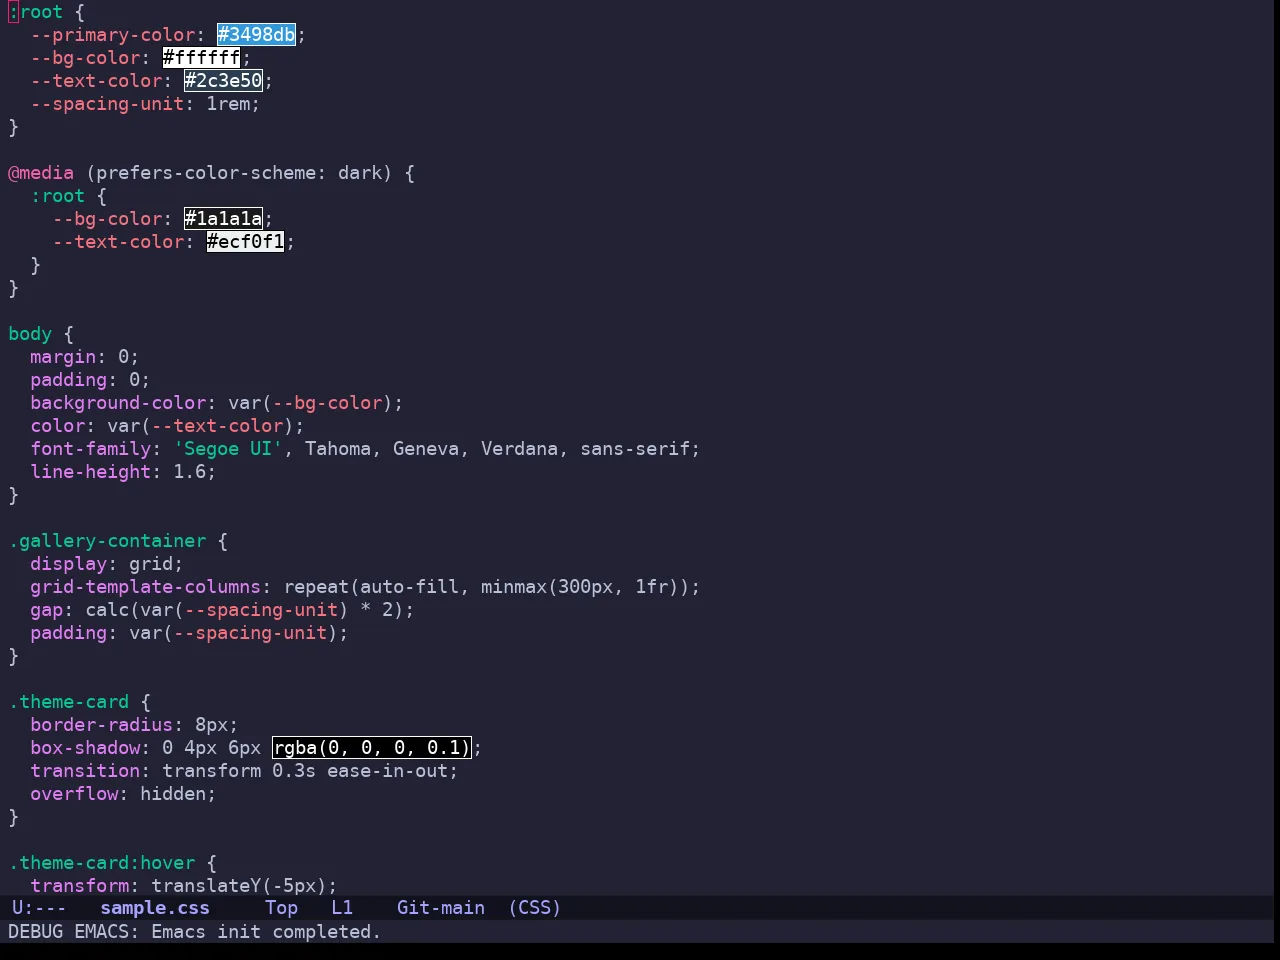Click the box-shadow property

pyautogui.click(x=85, y=748)
